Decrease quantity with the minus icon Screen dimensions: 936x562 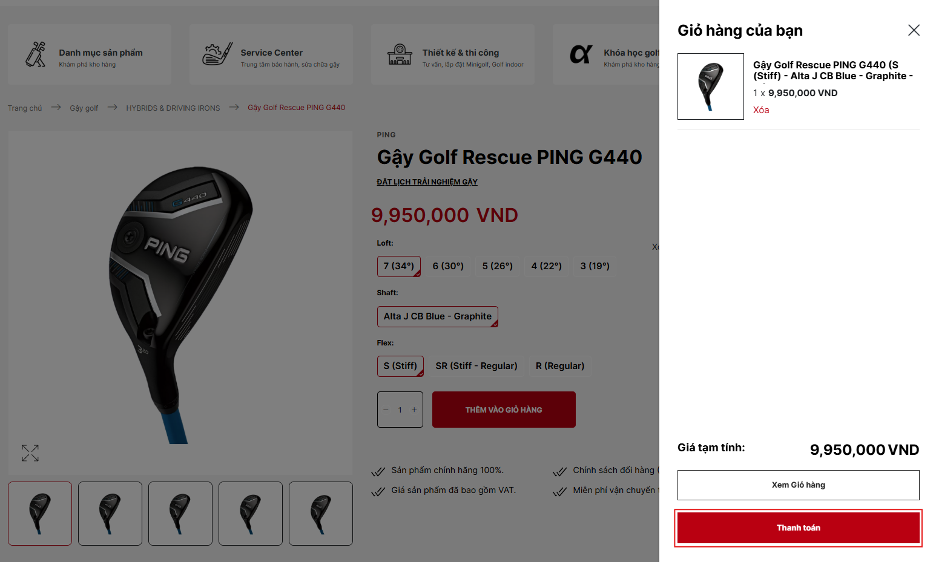click(386, 410)
